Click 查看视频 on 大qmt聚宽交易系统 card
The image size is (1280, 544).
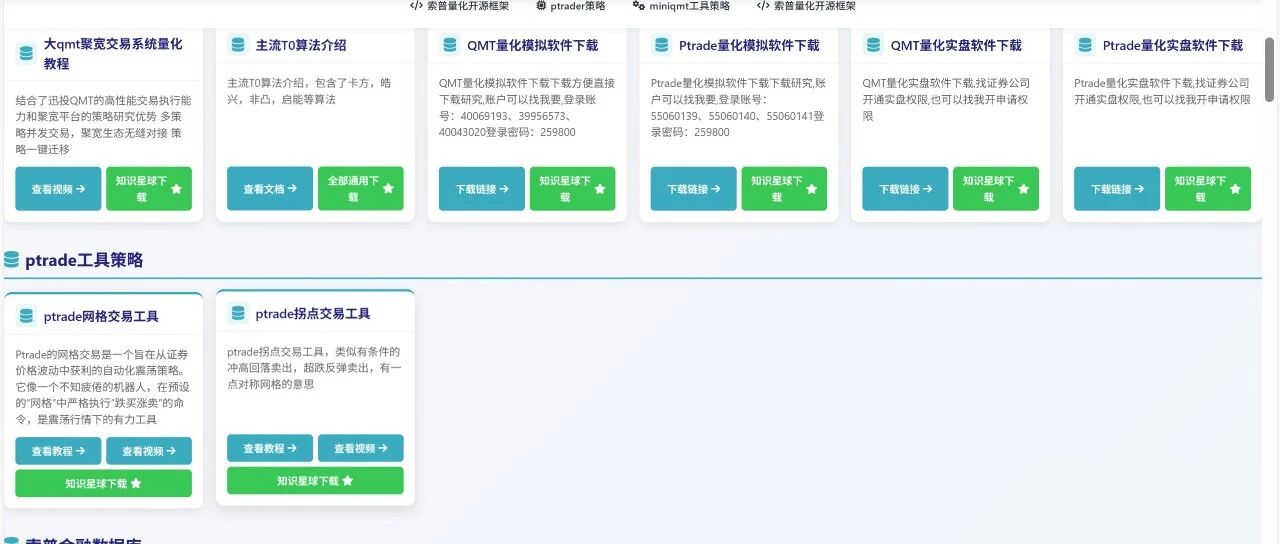[x=58, y=188]
